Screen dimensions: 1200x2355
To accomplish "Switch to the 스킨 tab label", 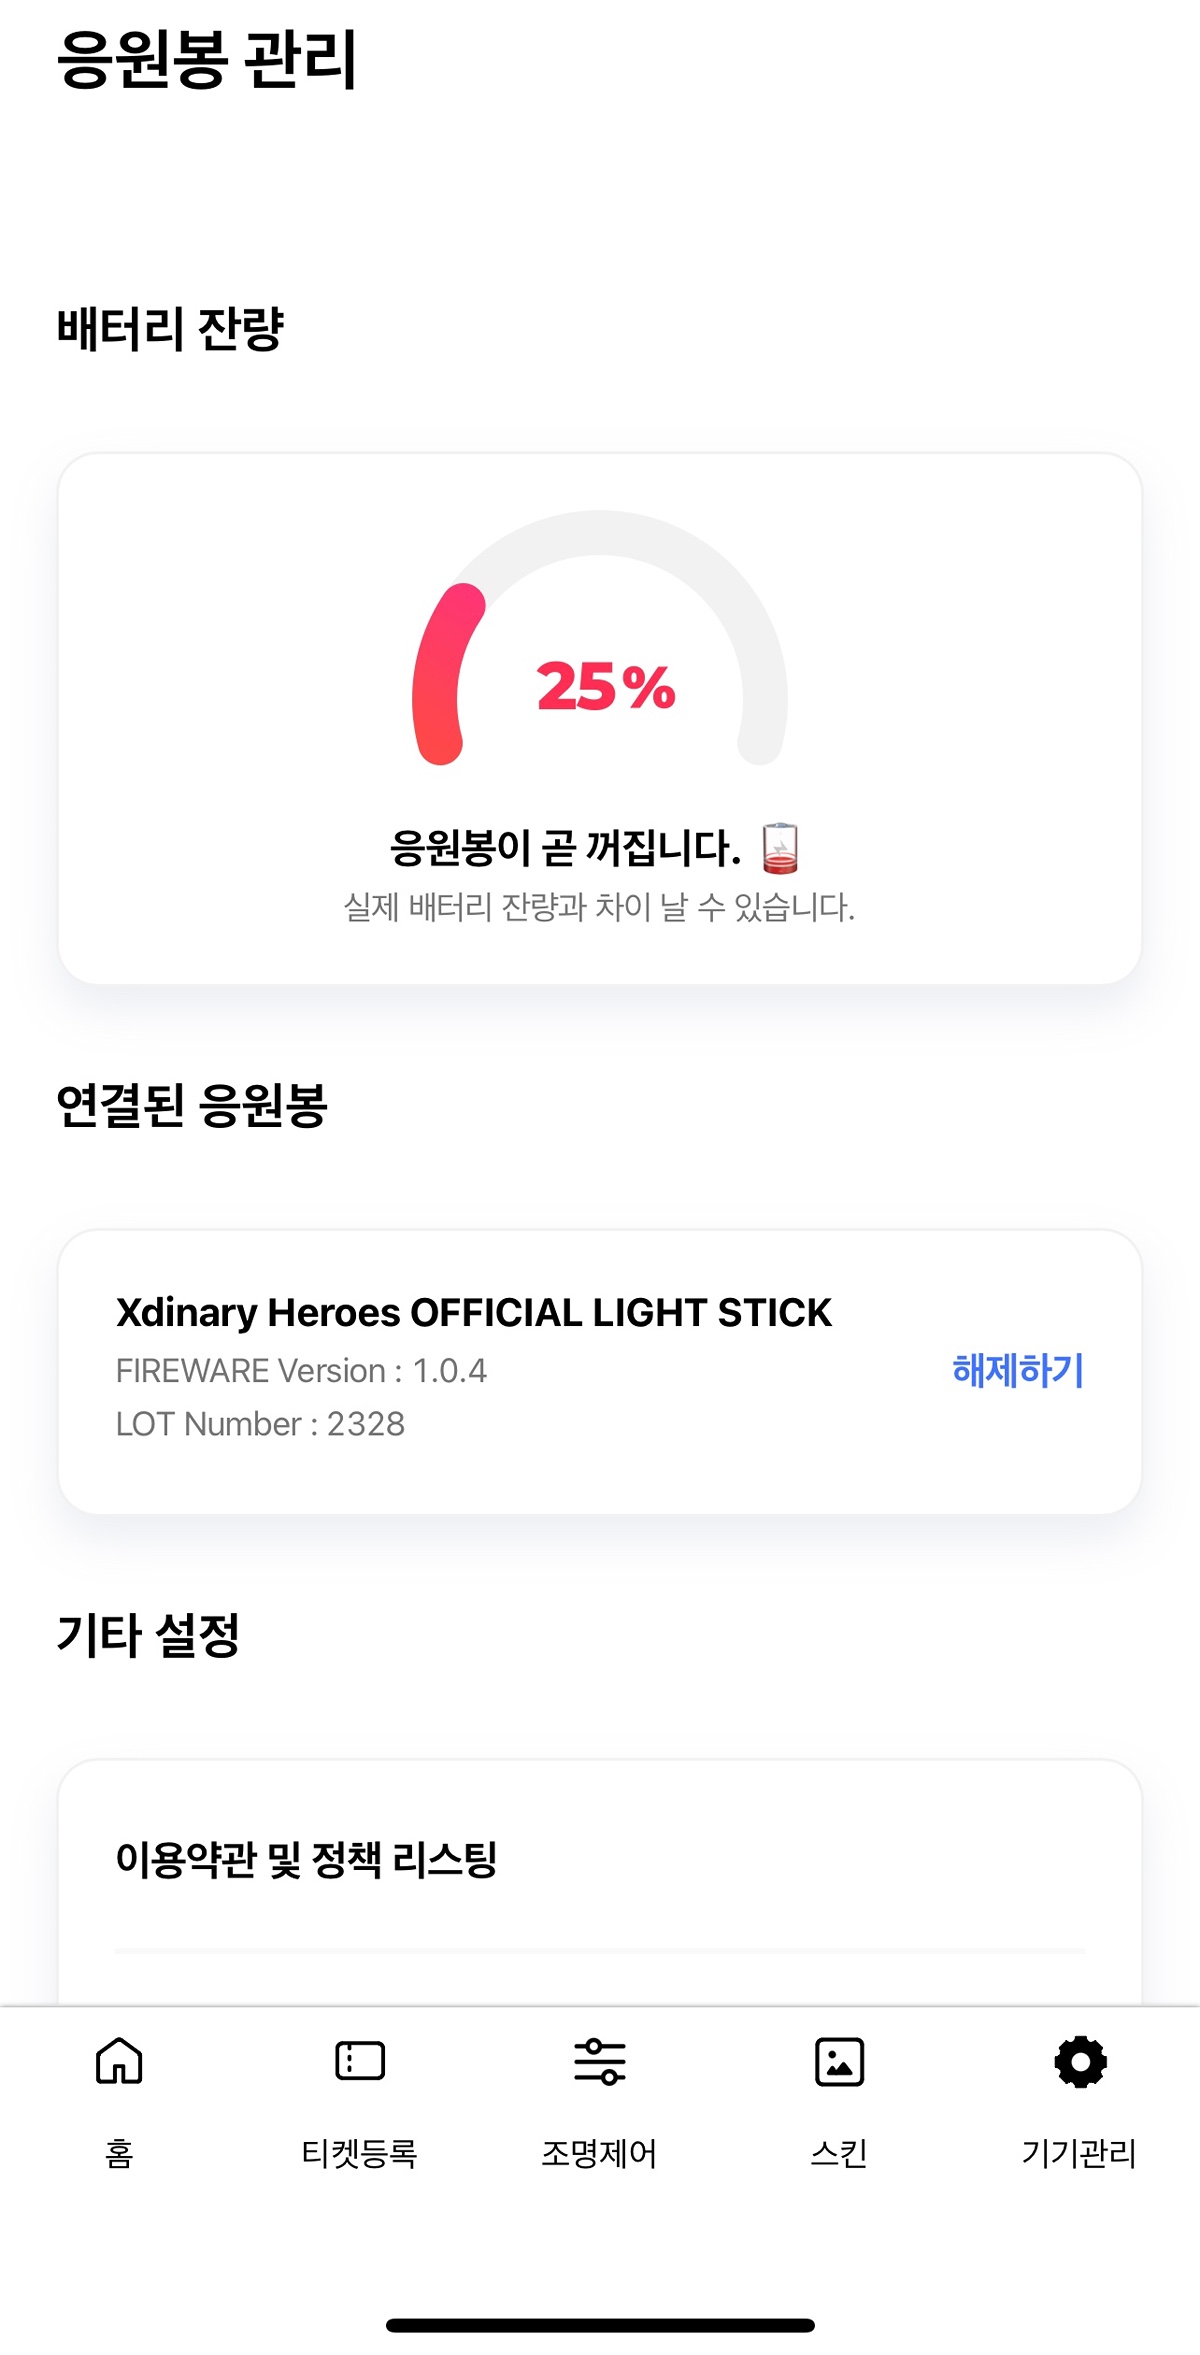I will coord(840,2153).
